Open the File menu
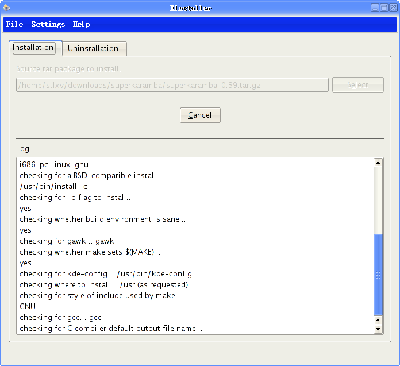Viewport: 400px width, 366px height. (14, 24)
